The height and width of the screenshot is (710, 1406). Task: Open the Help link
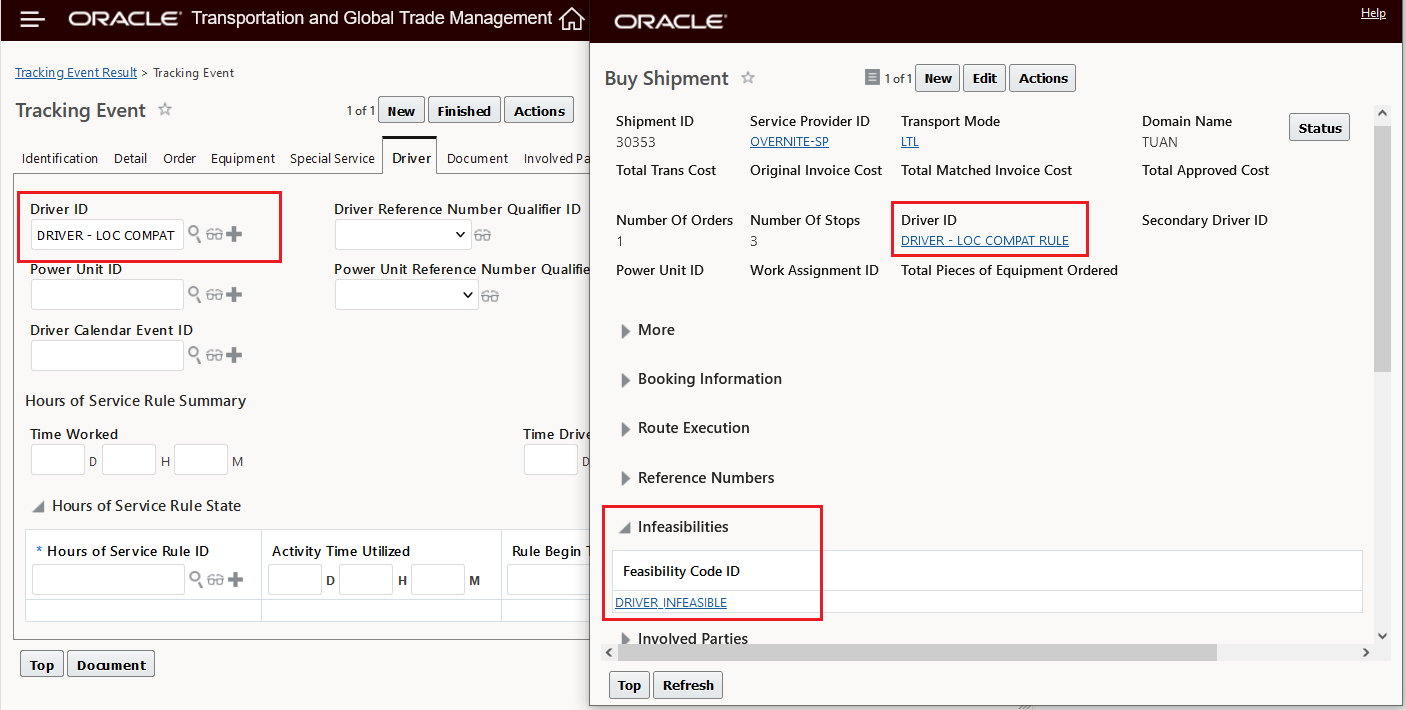[x=1373, y=13]
